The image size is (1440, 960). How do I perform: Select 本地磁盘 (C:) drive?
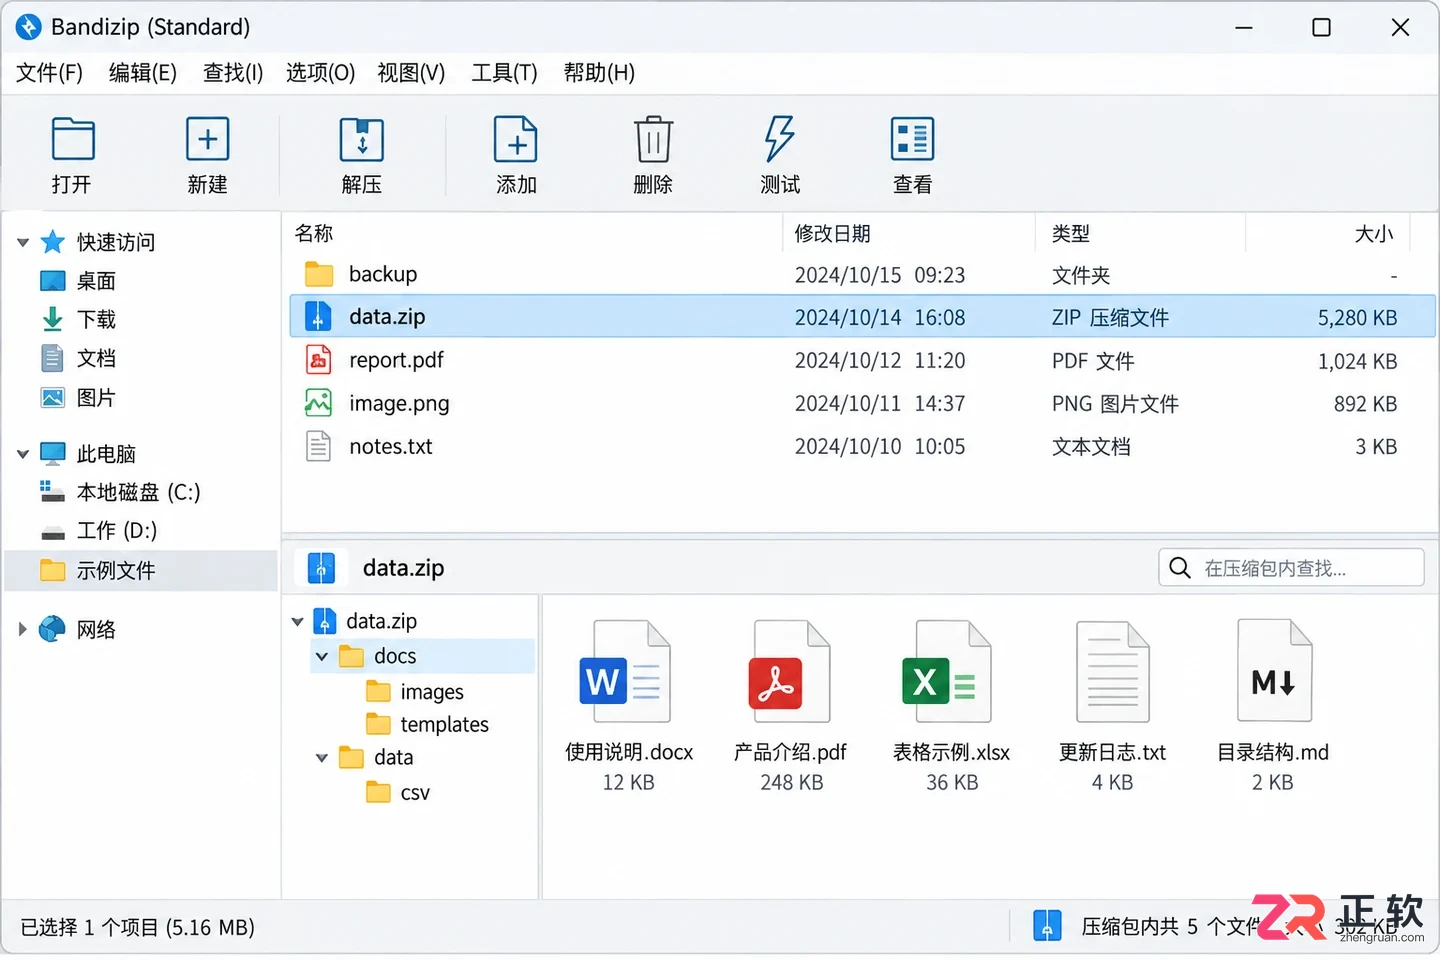[138, 492]
